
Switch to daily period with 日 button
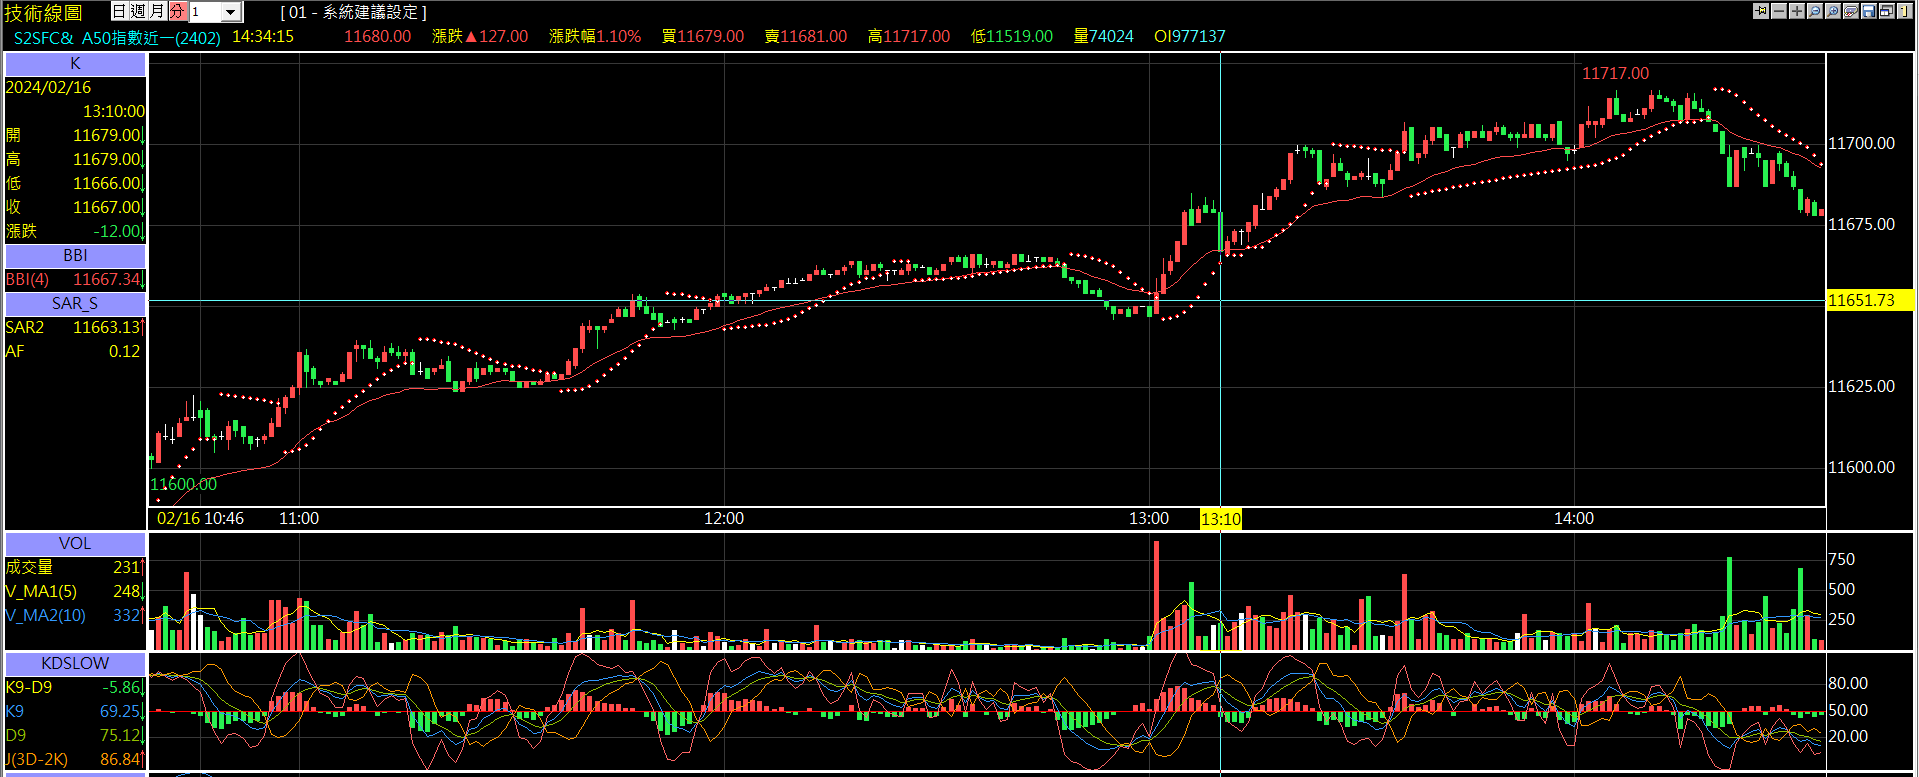click(119, 11)
